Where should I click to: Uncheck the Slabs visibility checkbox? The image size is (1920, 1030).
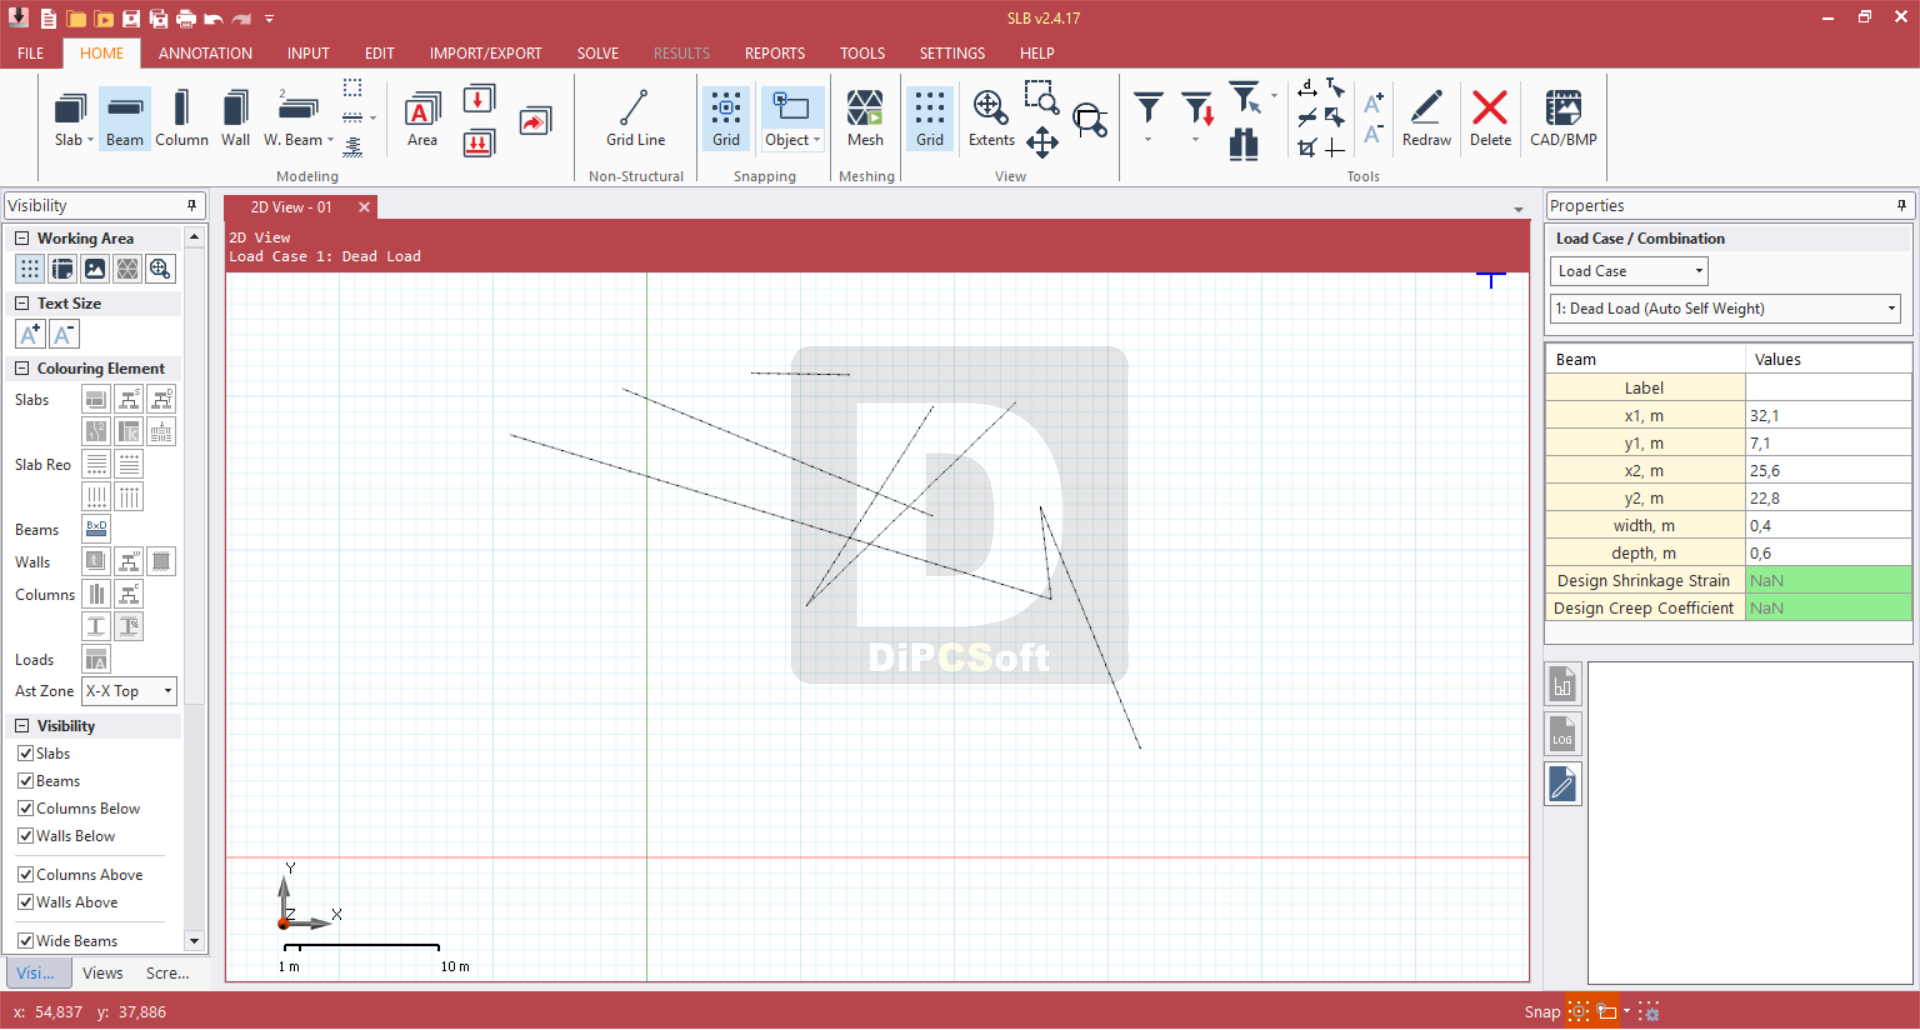(26, 754)
